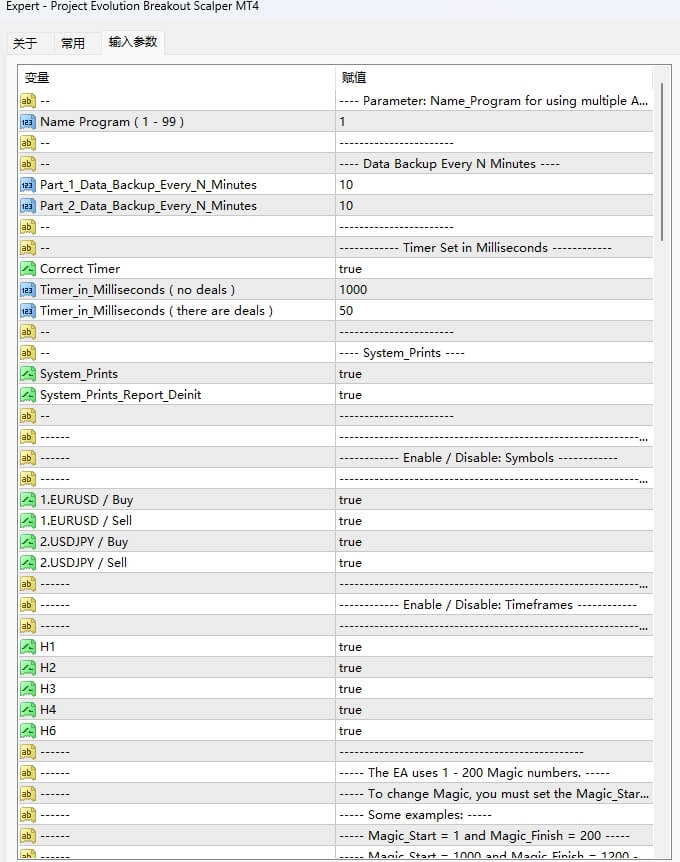Image resolution: width=680 pixels, height=862 pixels.
Task: Click the boolean icon next to 2.USDJPY / Buy
Action: (x=28, y=541)
